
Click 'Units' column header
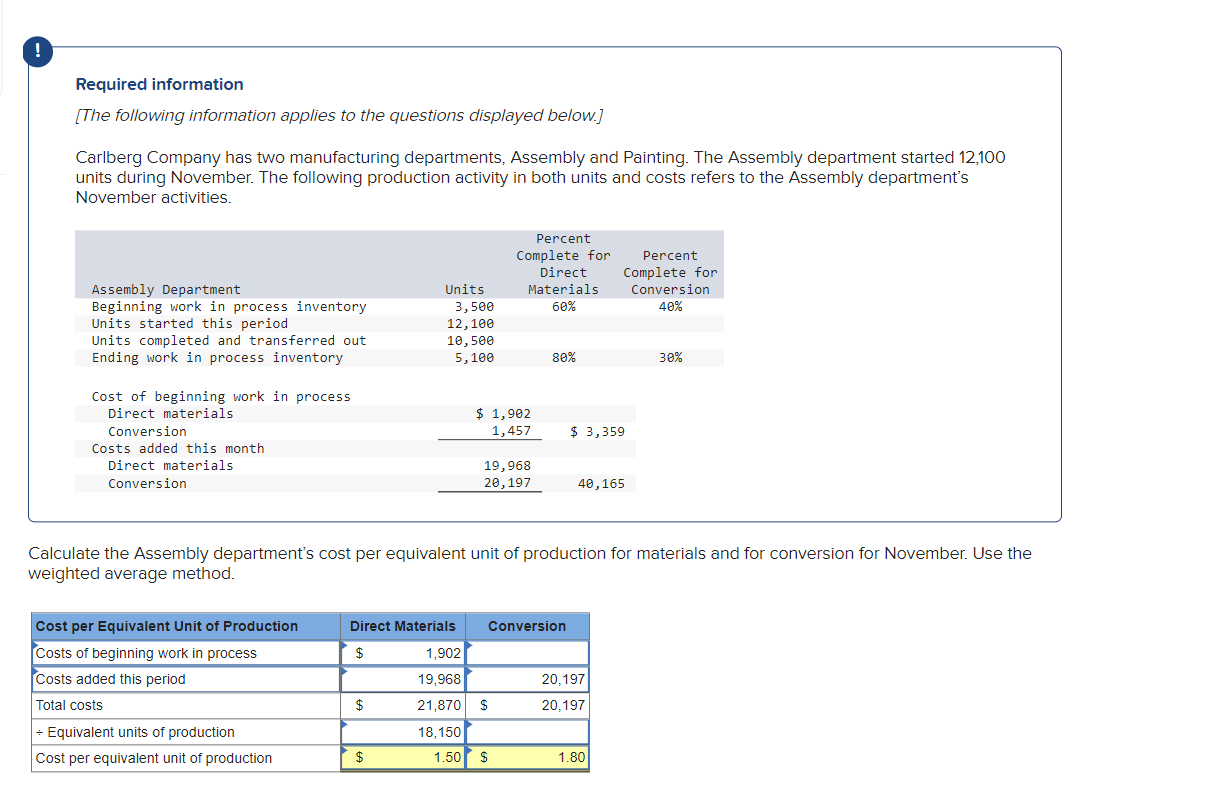tap(465, 289)
